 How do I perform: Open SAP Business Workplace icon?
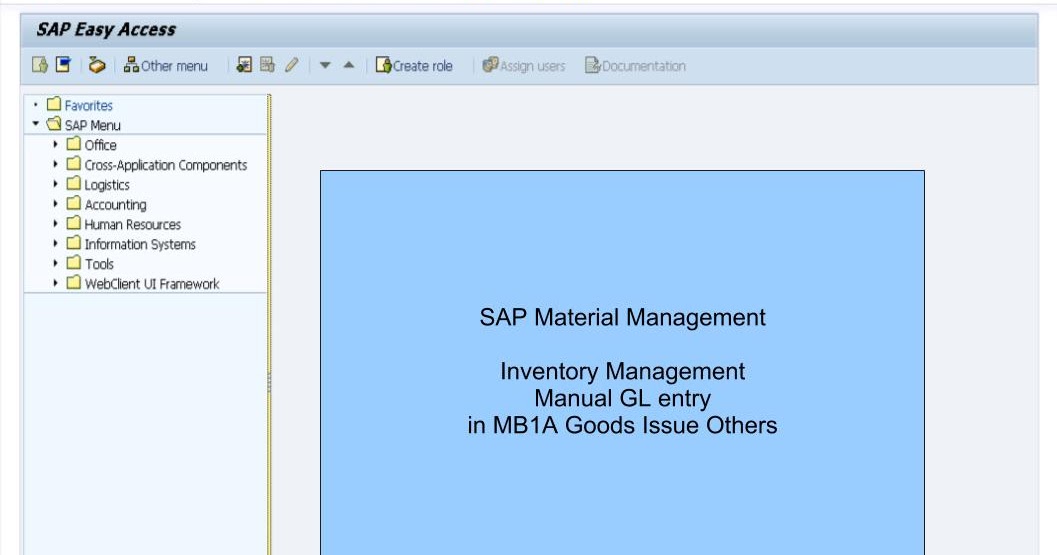97,65
